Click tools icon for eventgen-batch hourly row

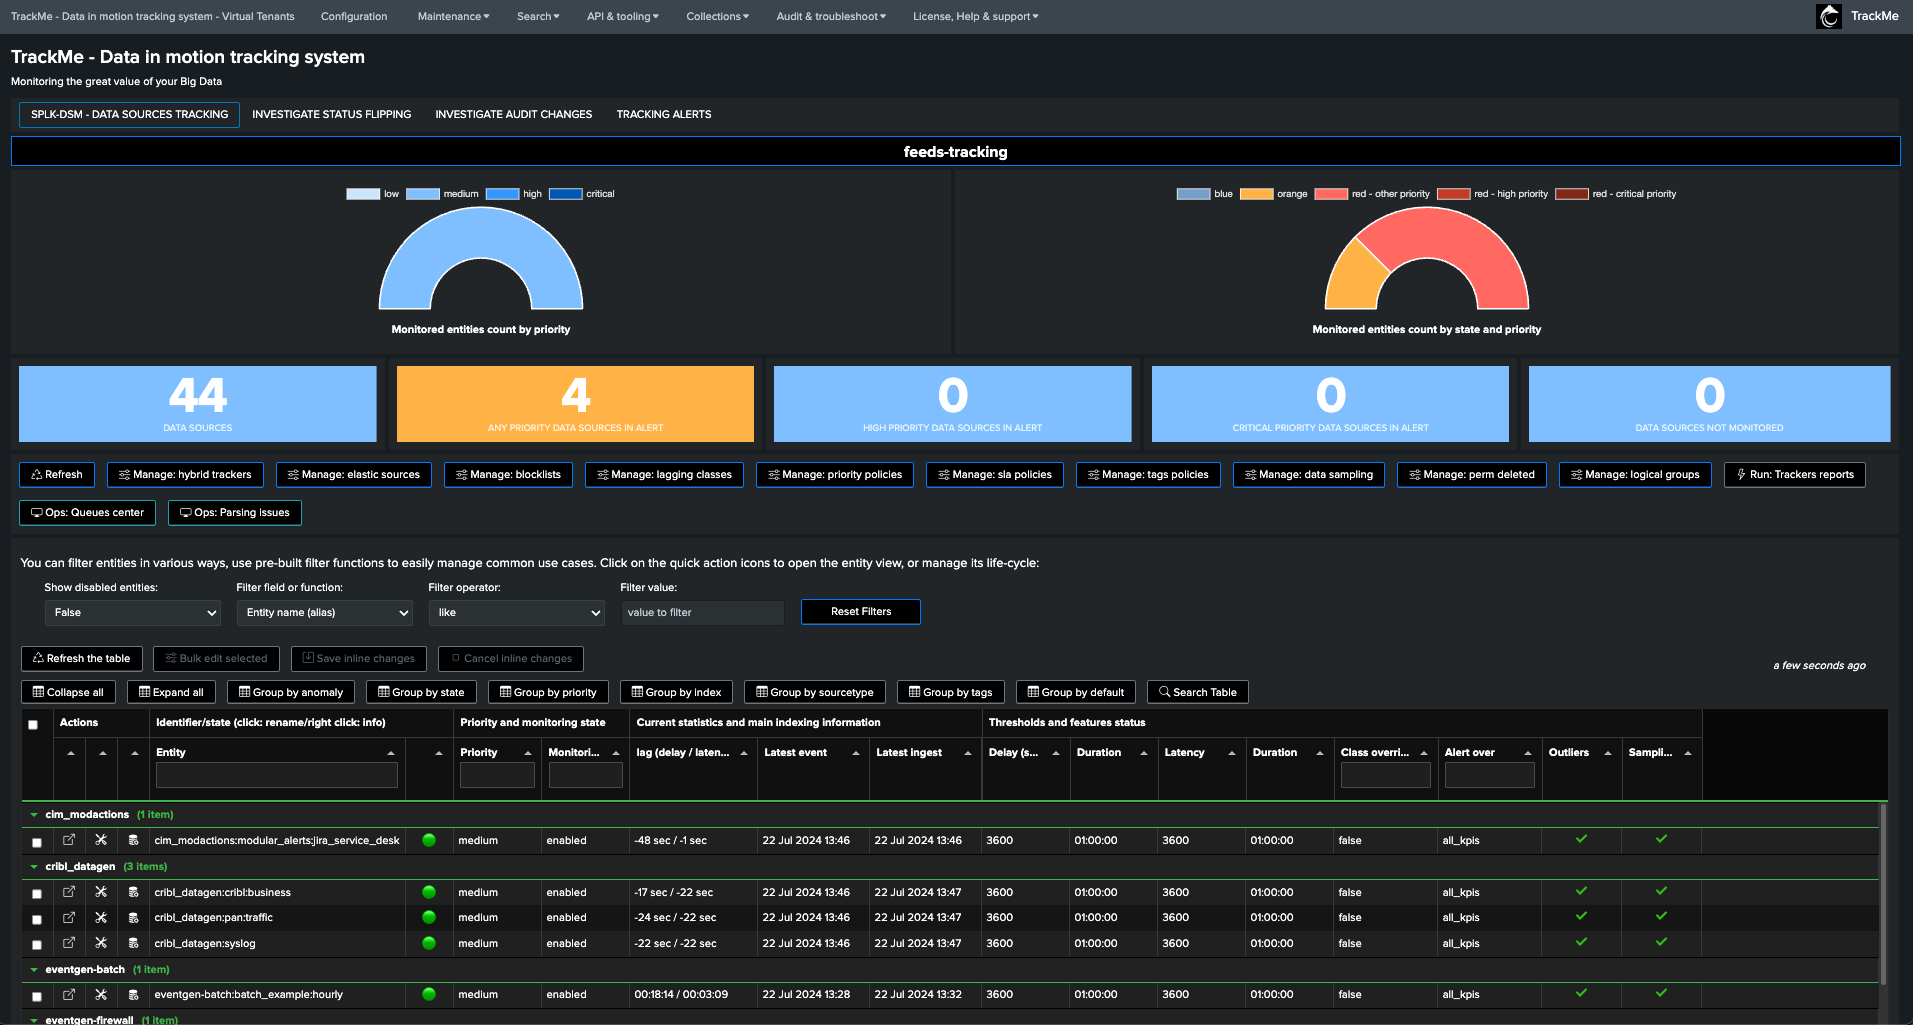tap(101, 994)
